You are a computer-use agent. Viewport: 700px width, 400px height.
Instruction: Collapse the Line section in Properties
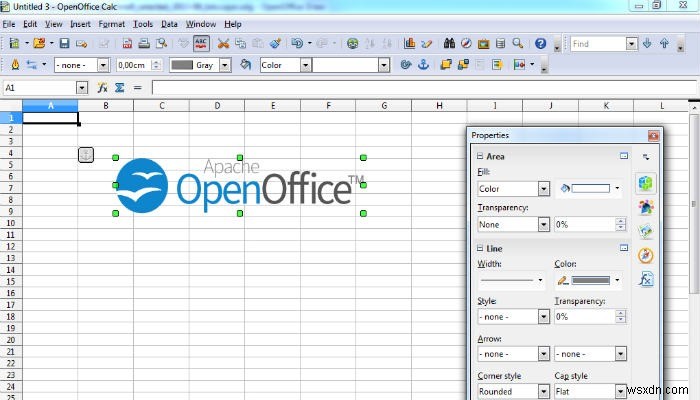tap(480, 248)
